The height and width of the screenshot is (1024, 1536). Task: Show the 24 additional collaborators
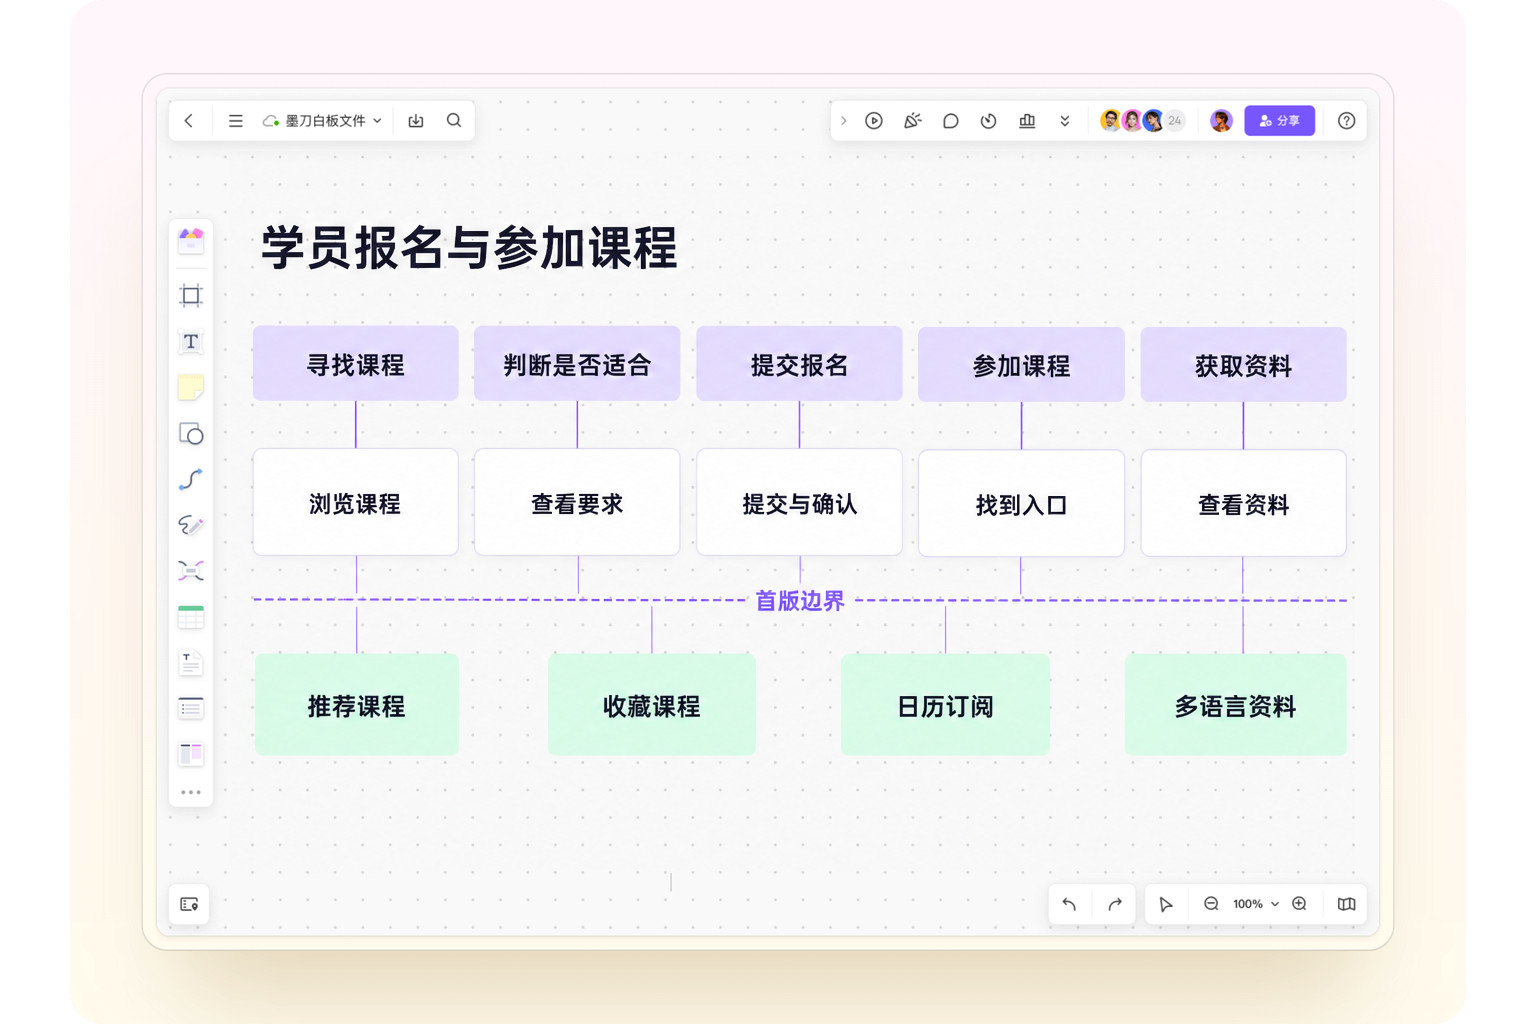point(1175,121)
